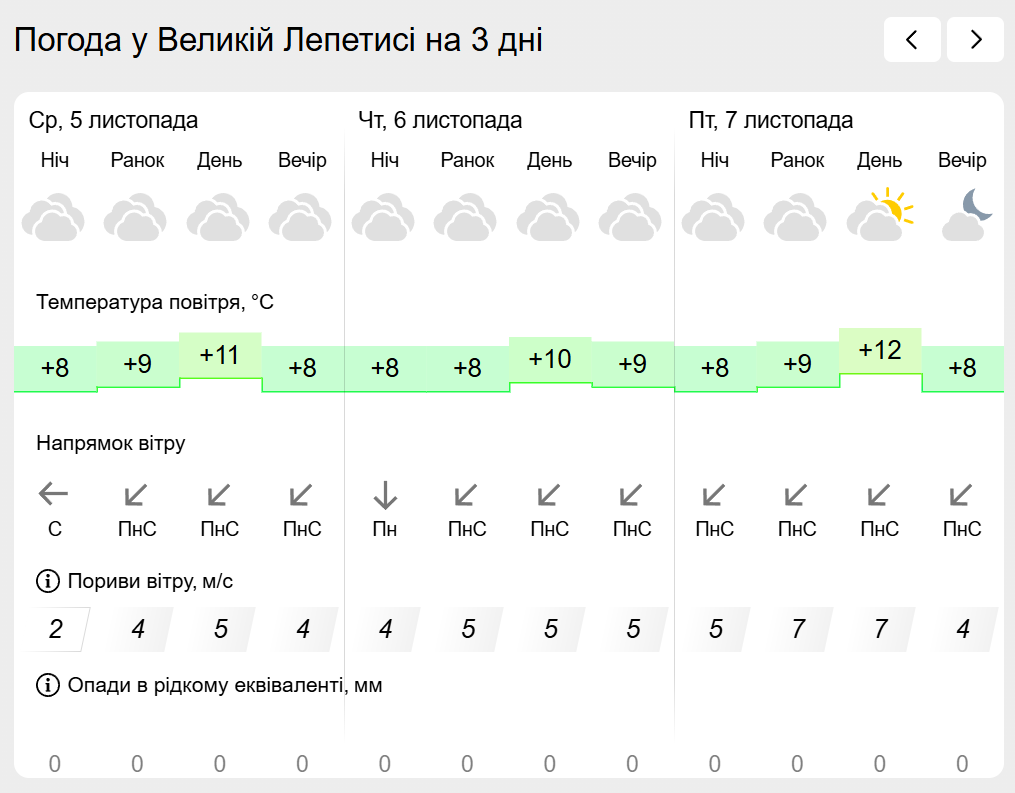The width and height of the screenshot is (1015, 793).
Task: Click Thursday night north wind arrow
Action: coord(385,494)
